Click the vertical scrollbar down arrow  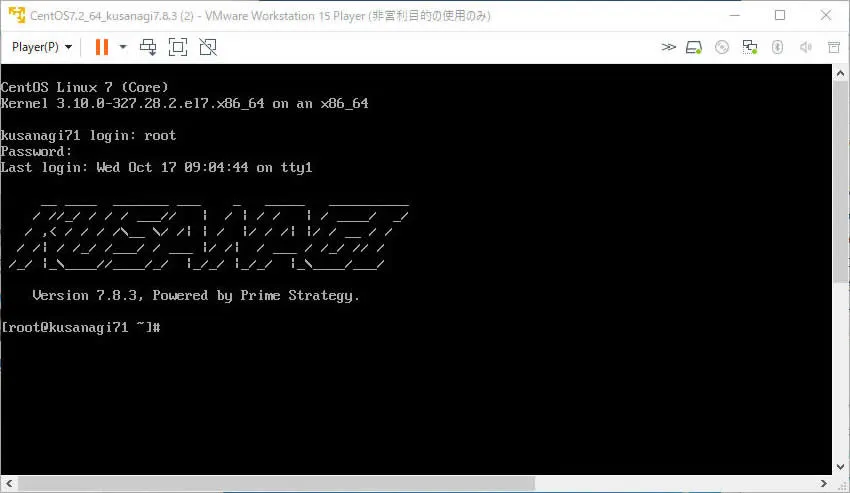click(x=841, y=467)
